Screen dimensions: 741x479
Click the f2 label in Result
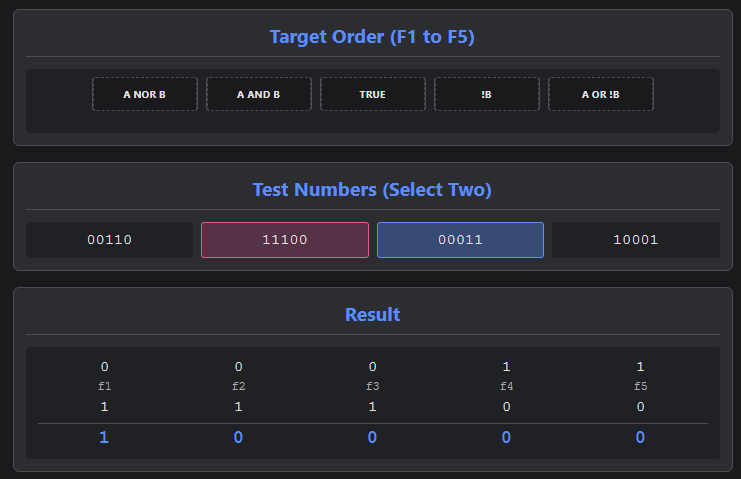pos(239,387)
